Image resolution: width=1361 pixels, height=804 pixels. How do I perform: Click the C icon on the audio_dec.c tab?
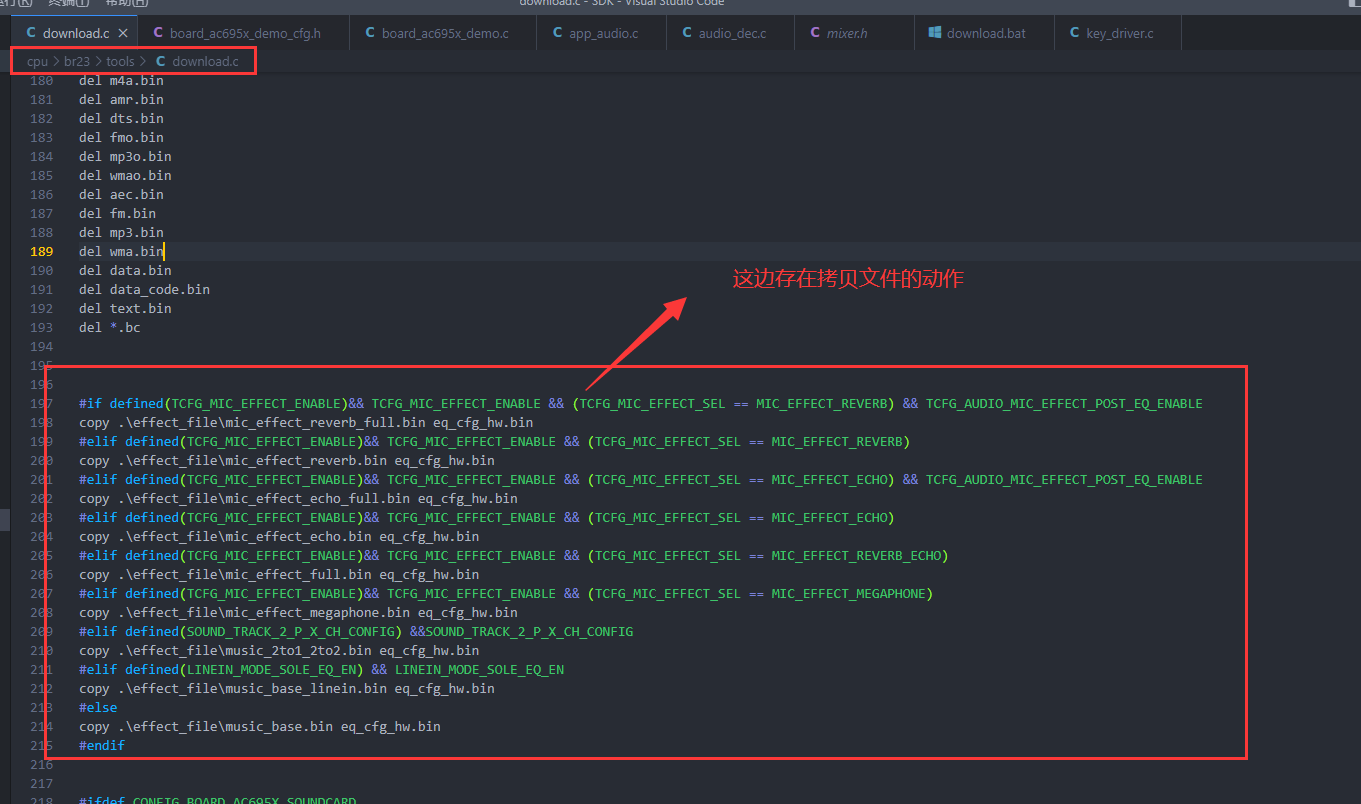point(687,33)
